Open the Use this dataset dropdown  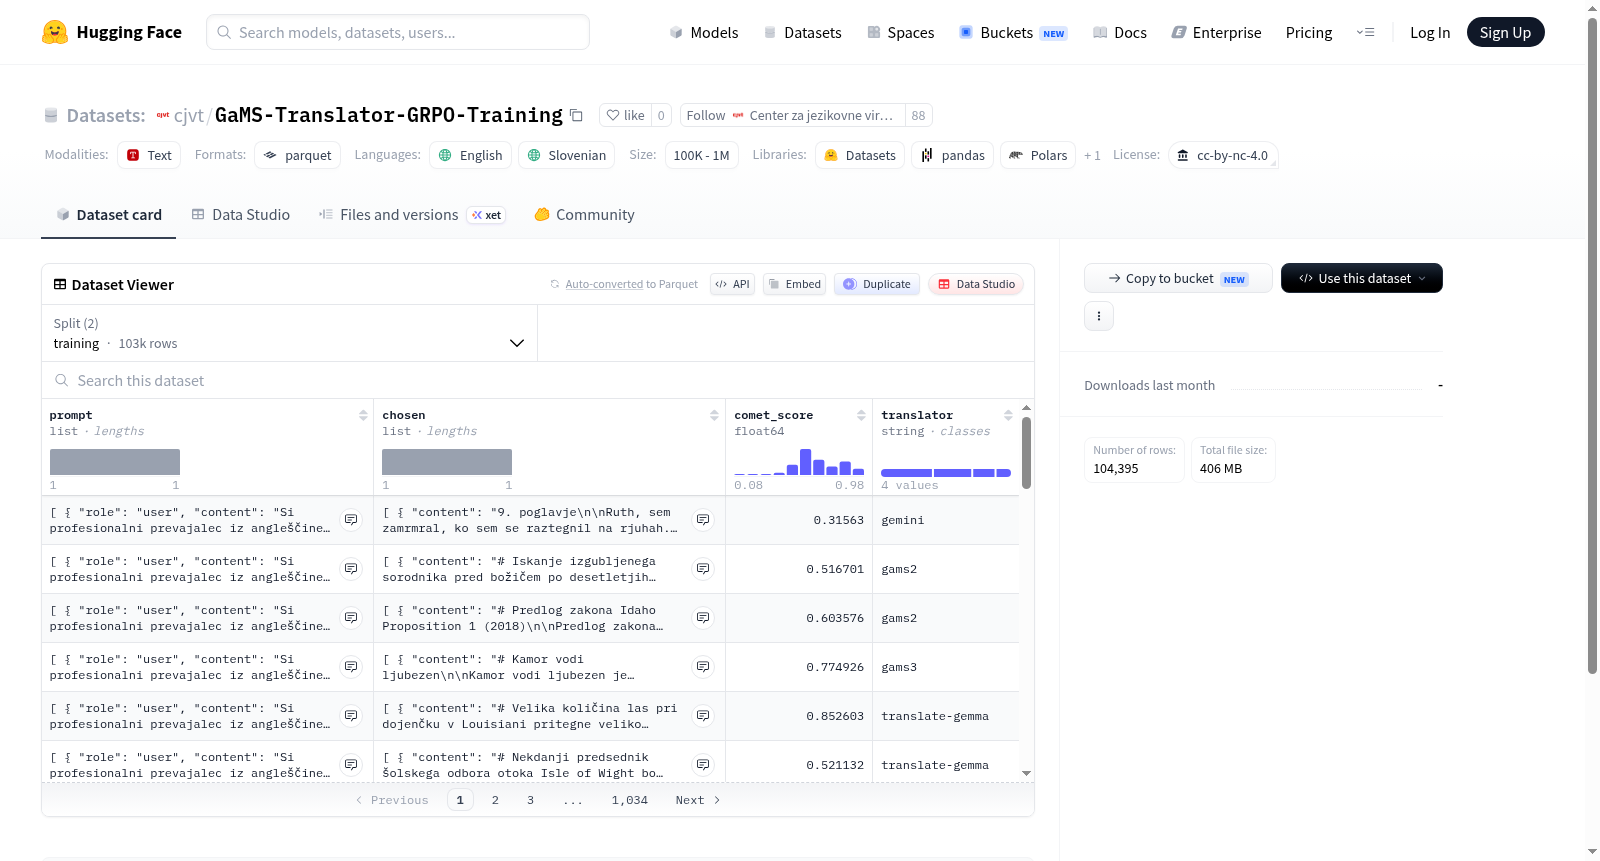1362,278
